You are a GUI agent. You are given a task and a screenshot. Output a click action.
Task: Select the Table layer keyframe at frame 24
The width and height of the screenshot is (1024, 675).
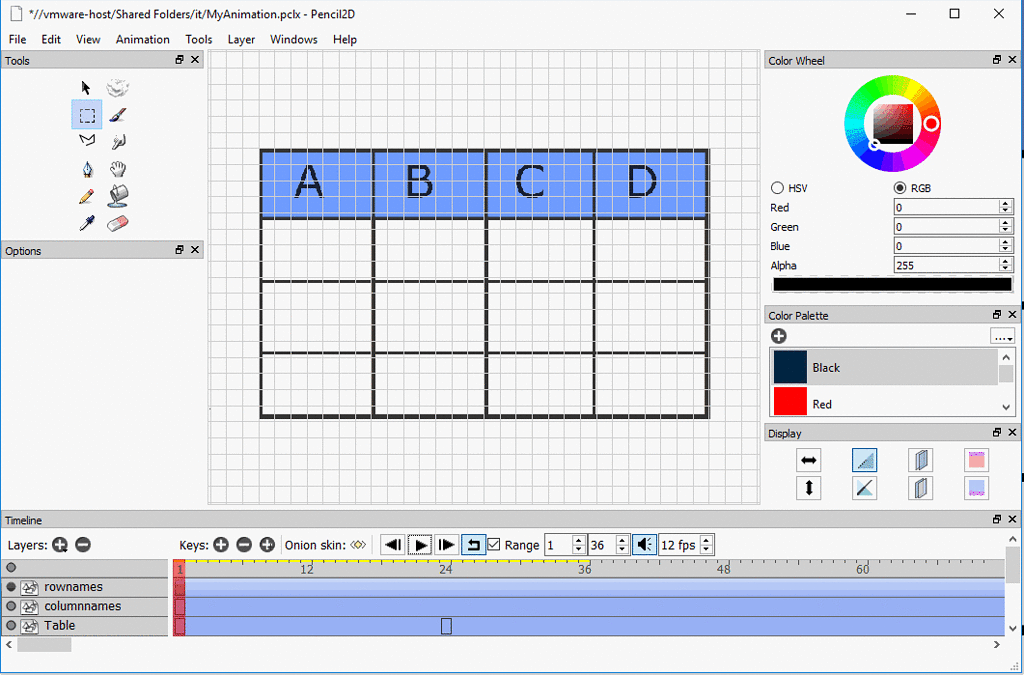(447, 626)
